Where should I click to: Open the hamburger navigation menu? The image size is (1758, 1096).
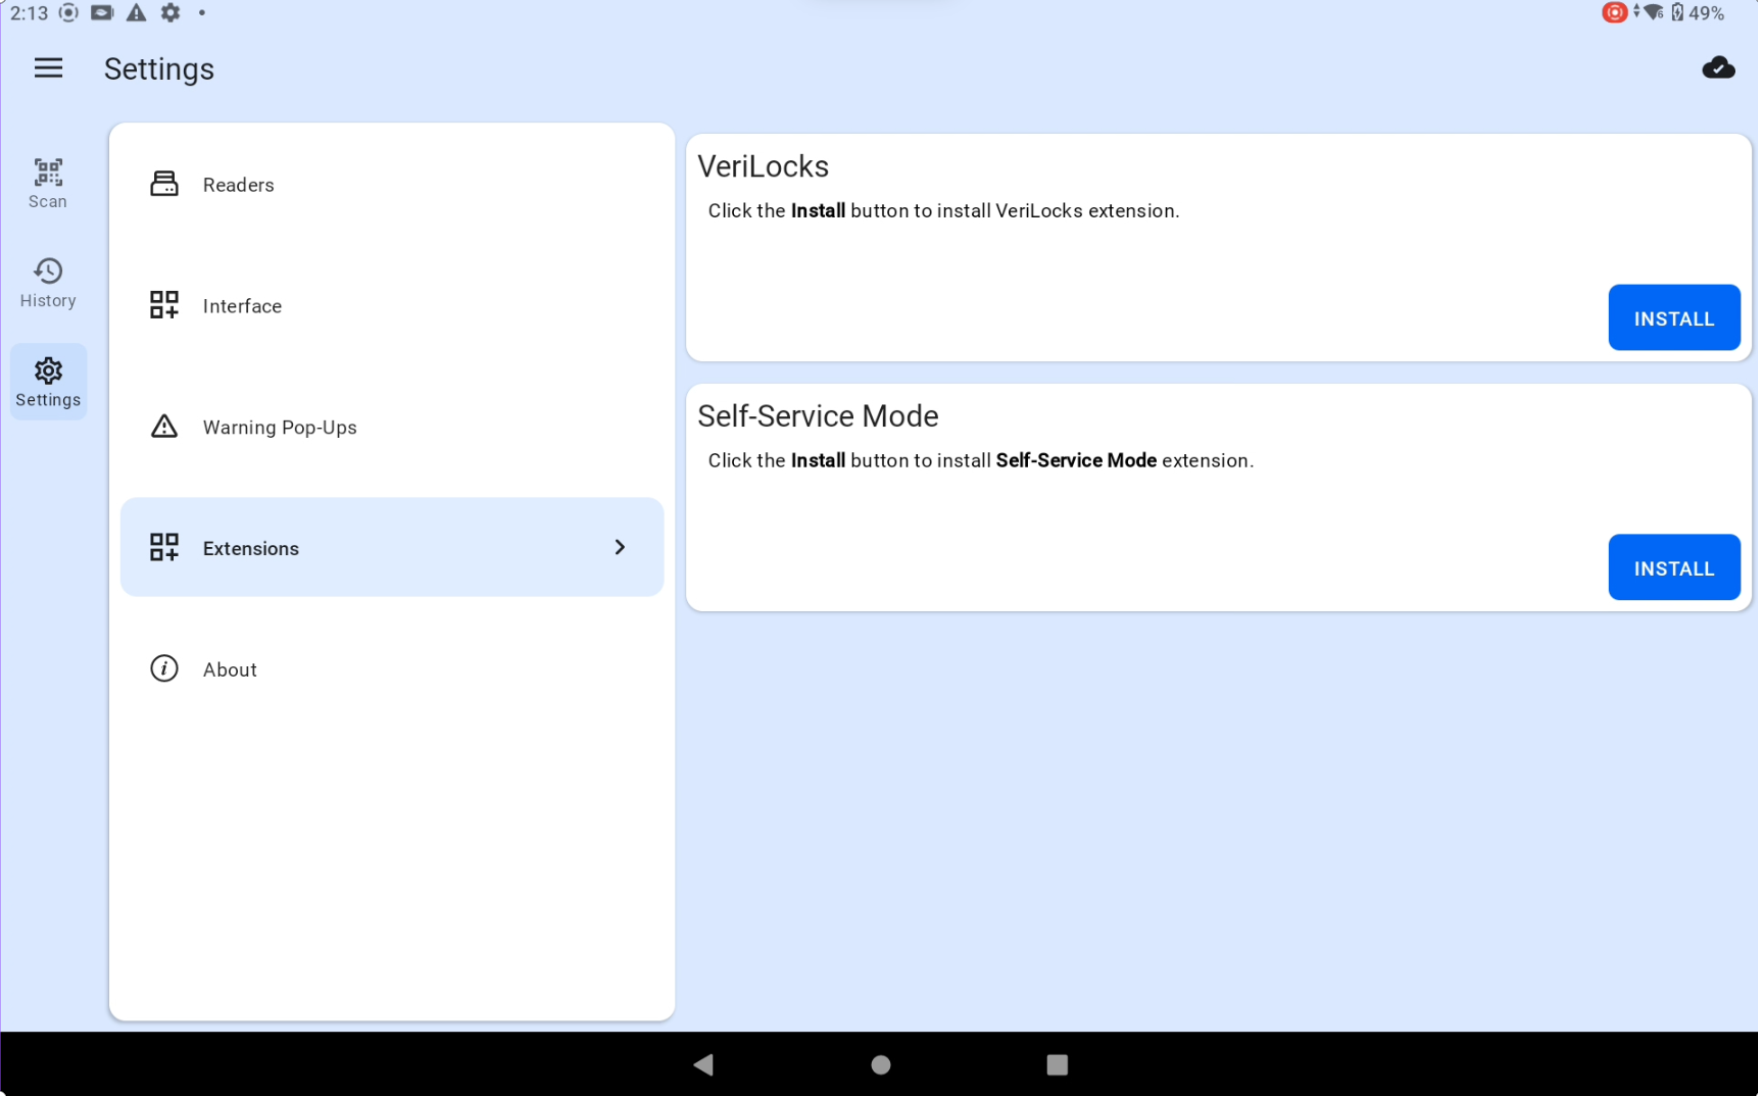pos(48,68)
